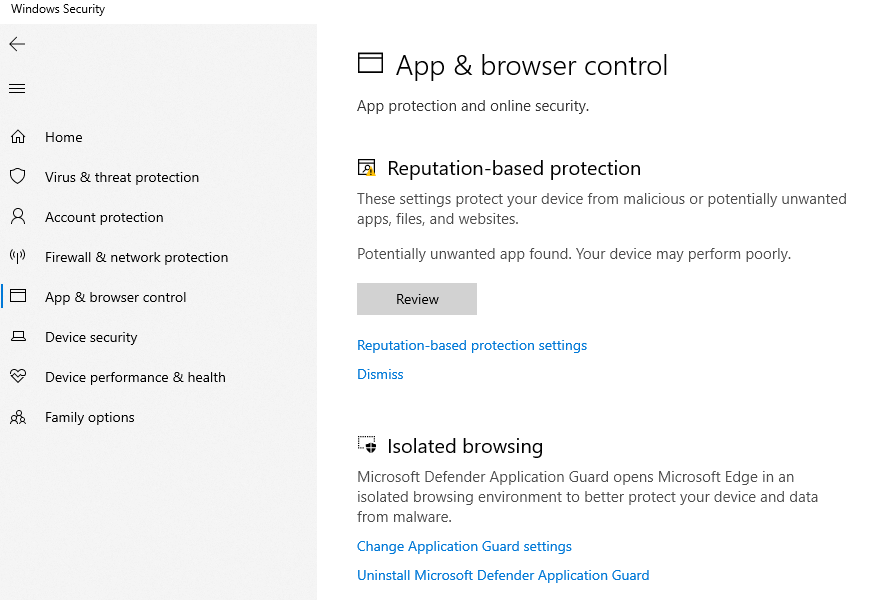Select App & browser control in sidebar
The width and height of the screenshot is (872, 600).
click(115, 297)
